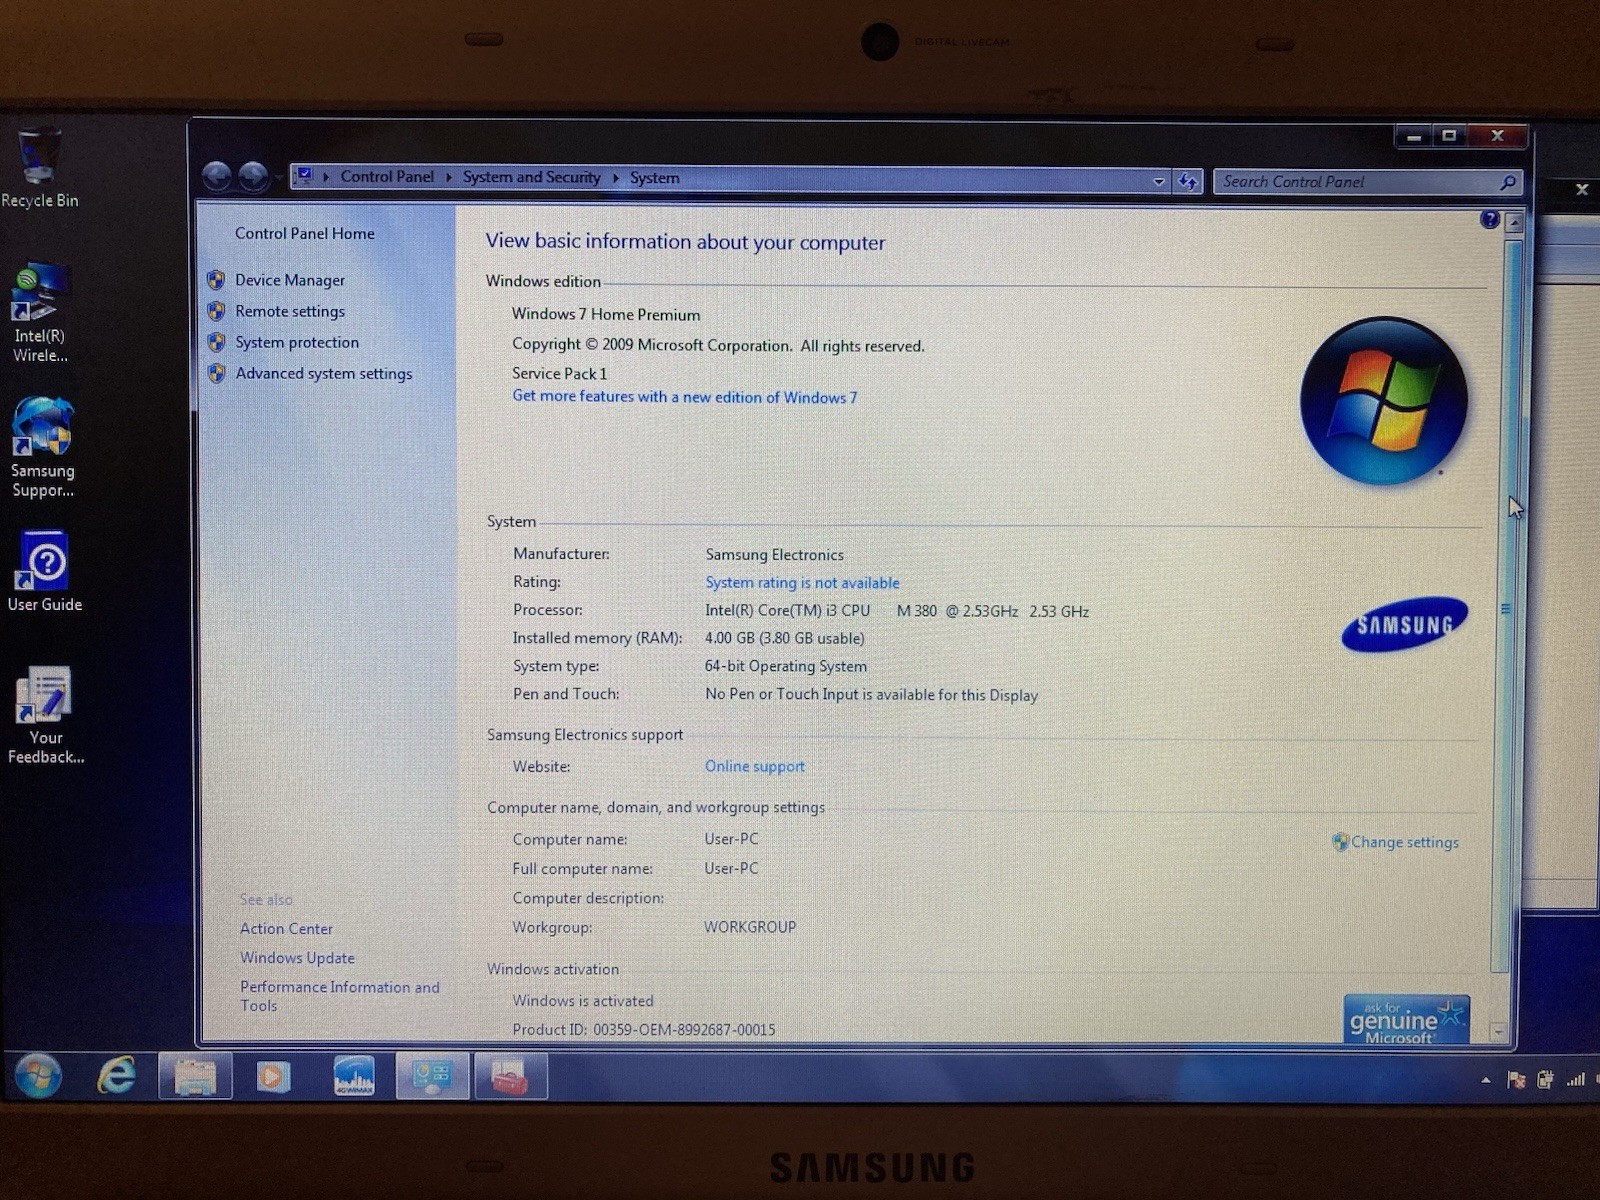Click the search magnifier icon
The image size is (1600, 1200).
tap(1508, 182)
